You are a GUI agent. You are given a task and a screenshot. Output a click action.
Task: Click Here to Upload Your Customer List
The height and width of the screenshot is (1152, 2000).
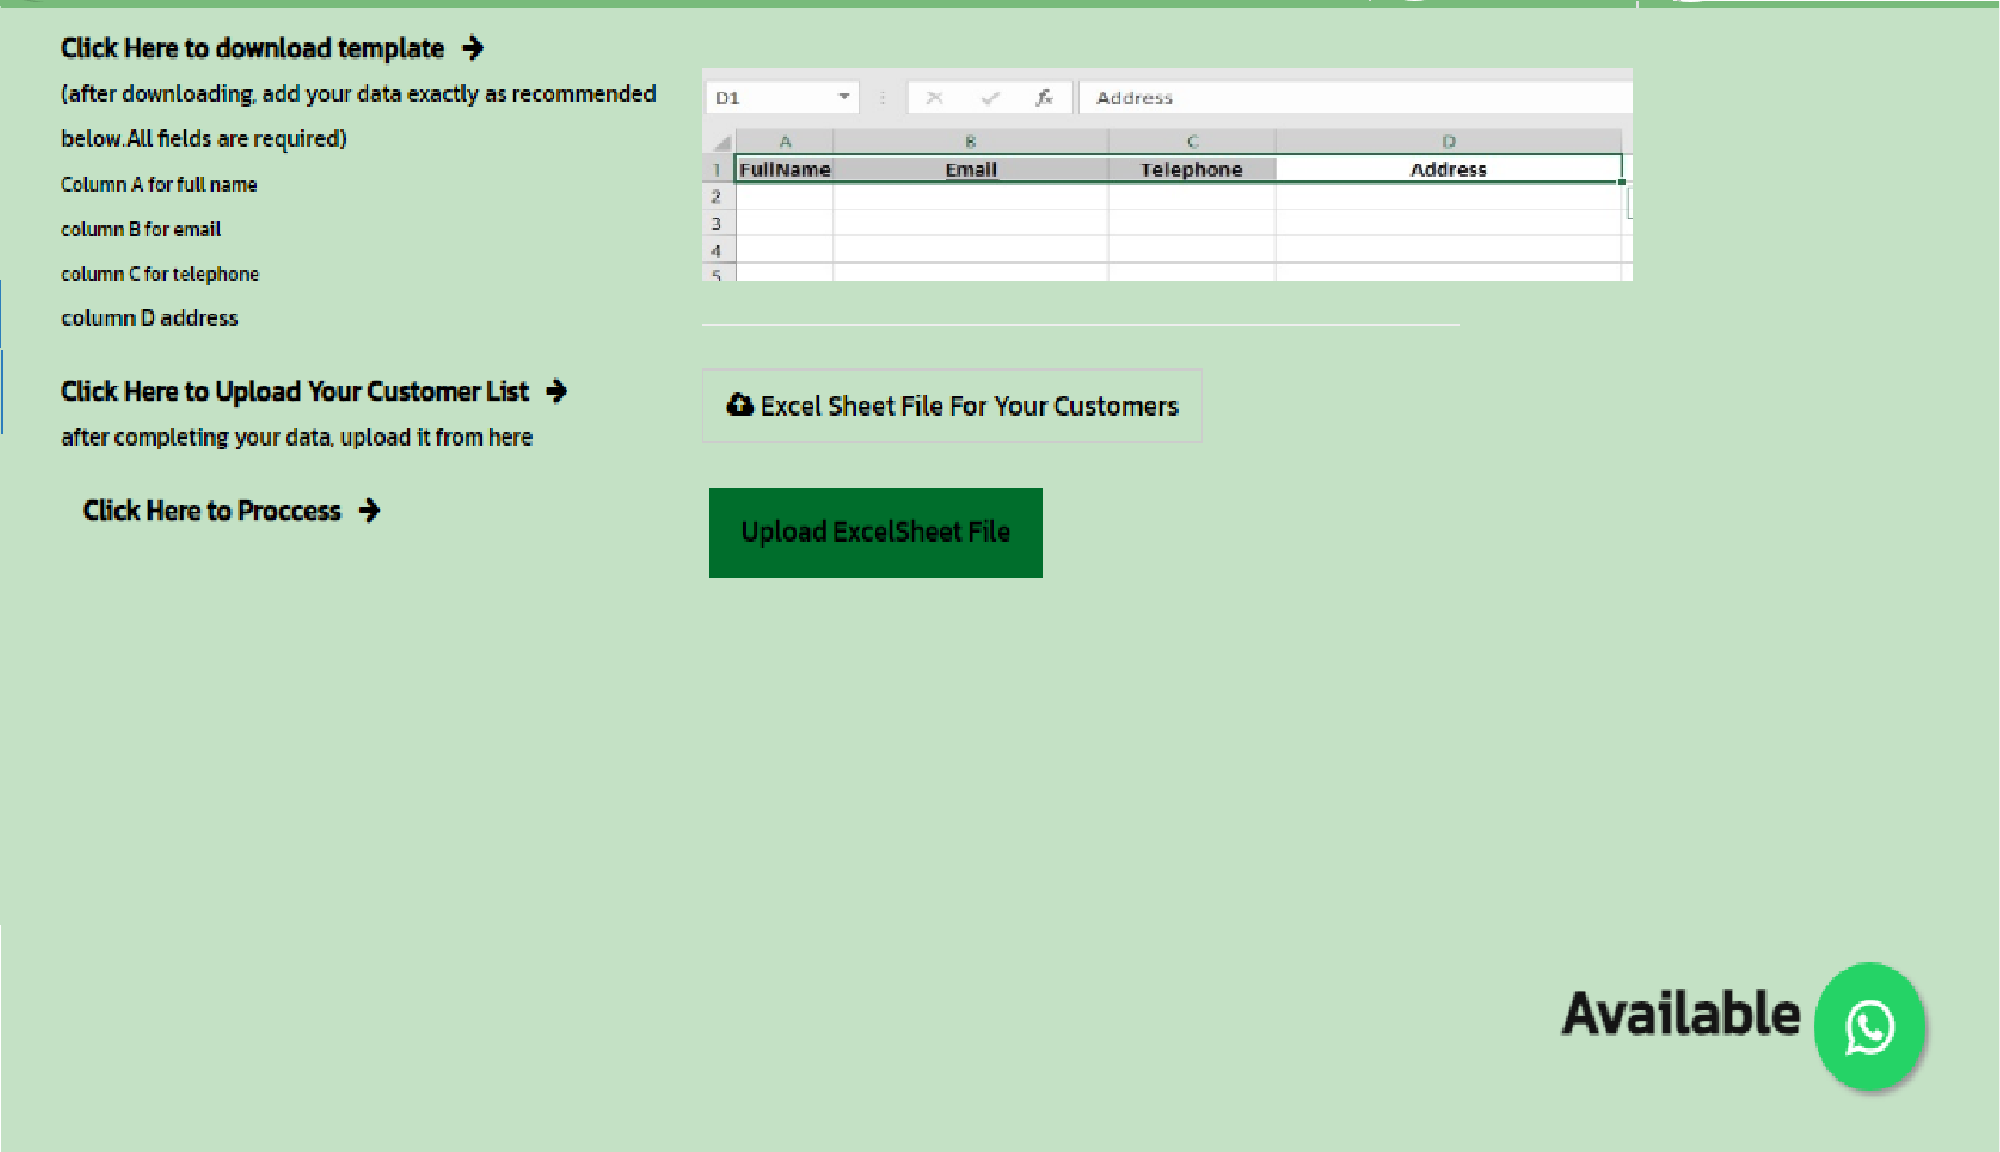click(294, 391)
